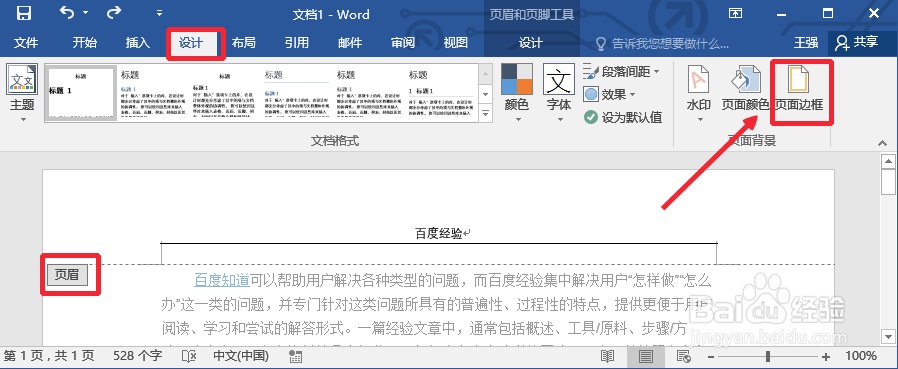
Task: Click the zoom slider
Action: (768, 356)
